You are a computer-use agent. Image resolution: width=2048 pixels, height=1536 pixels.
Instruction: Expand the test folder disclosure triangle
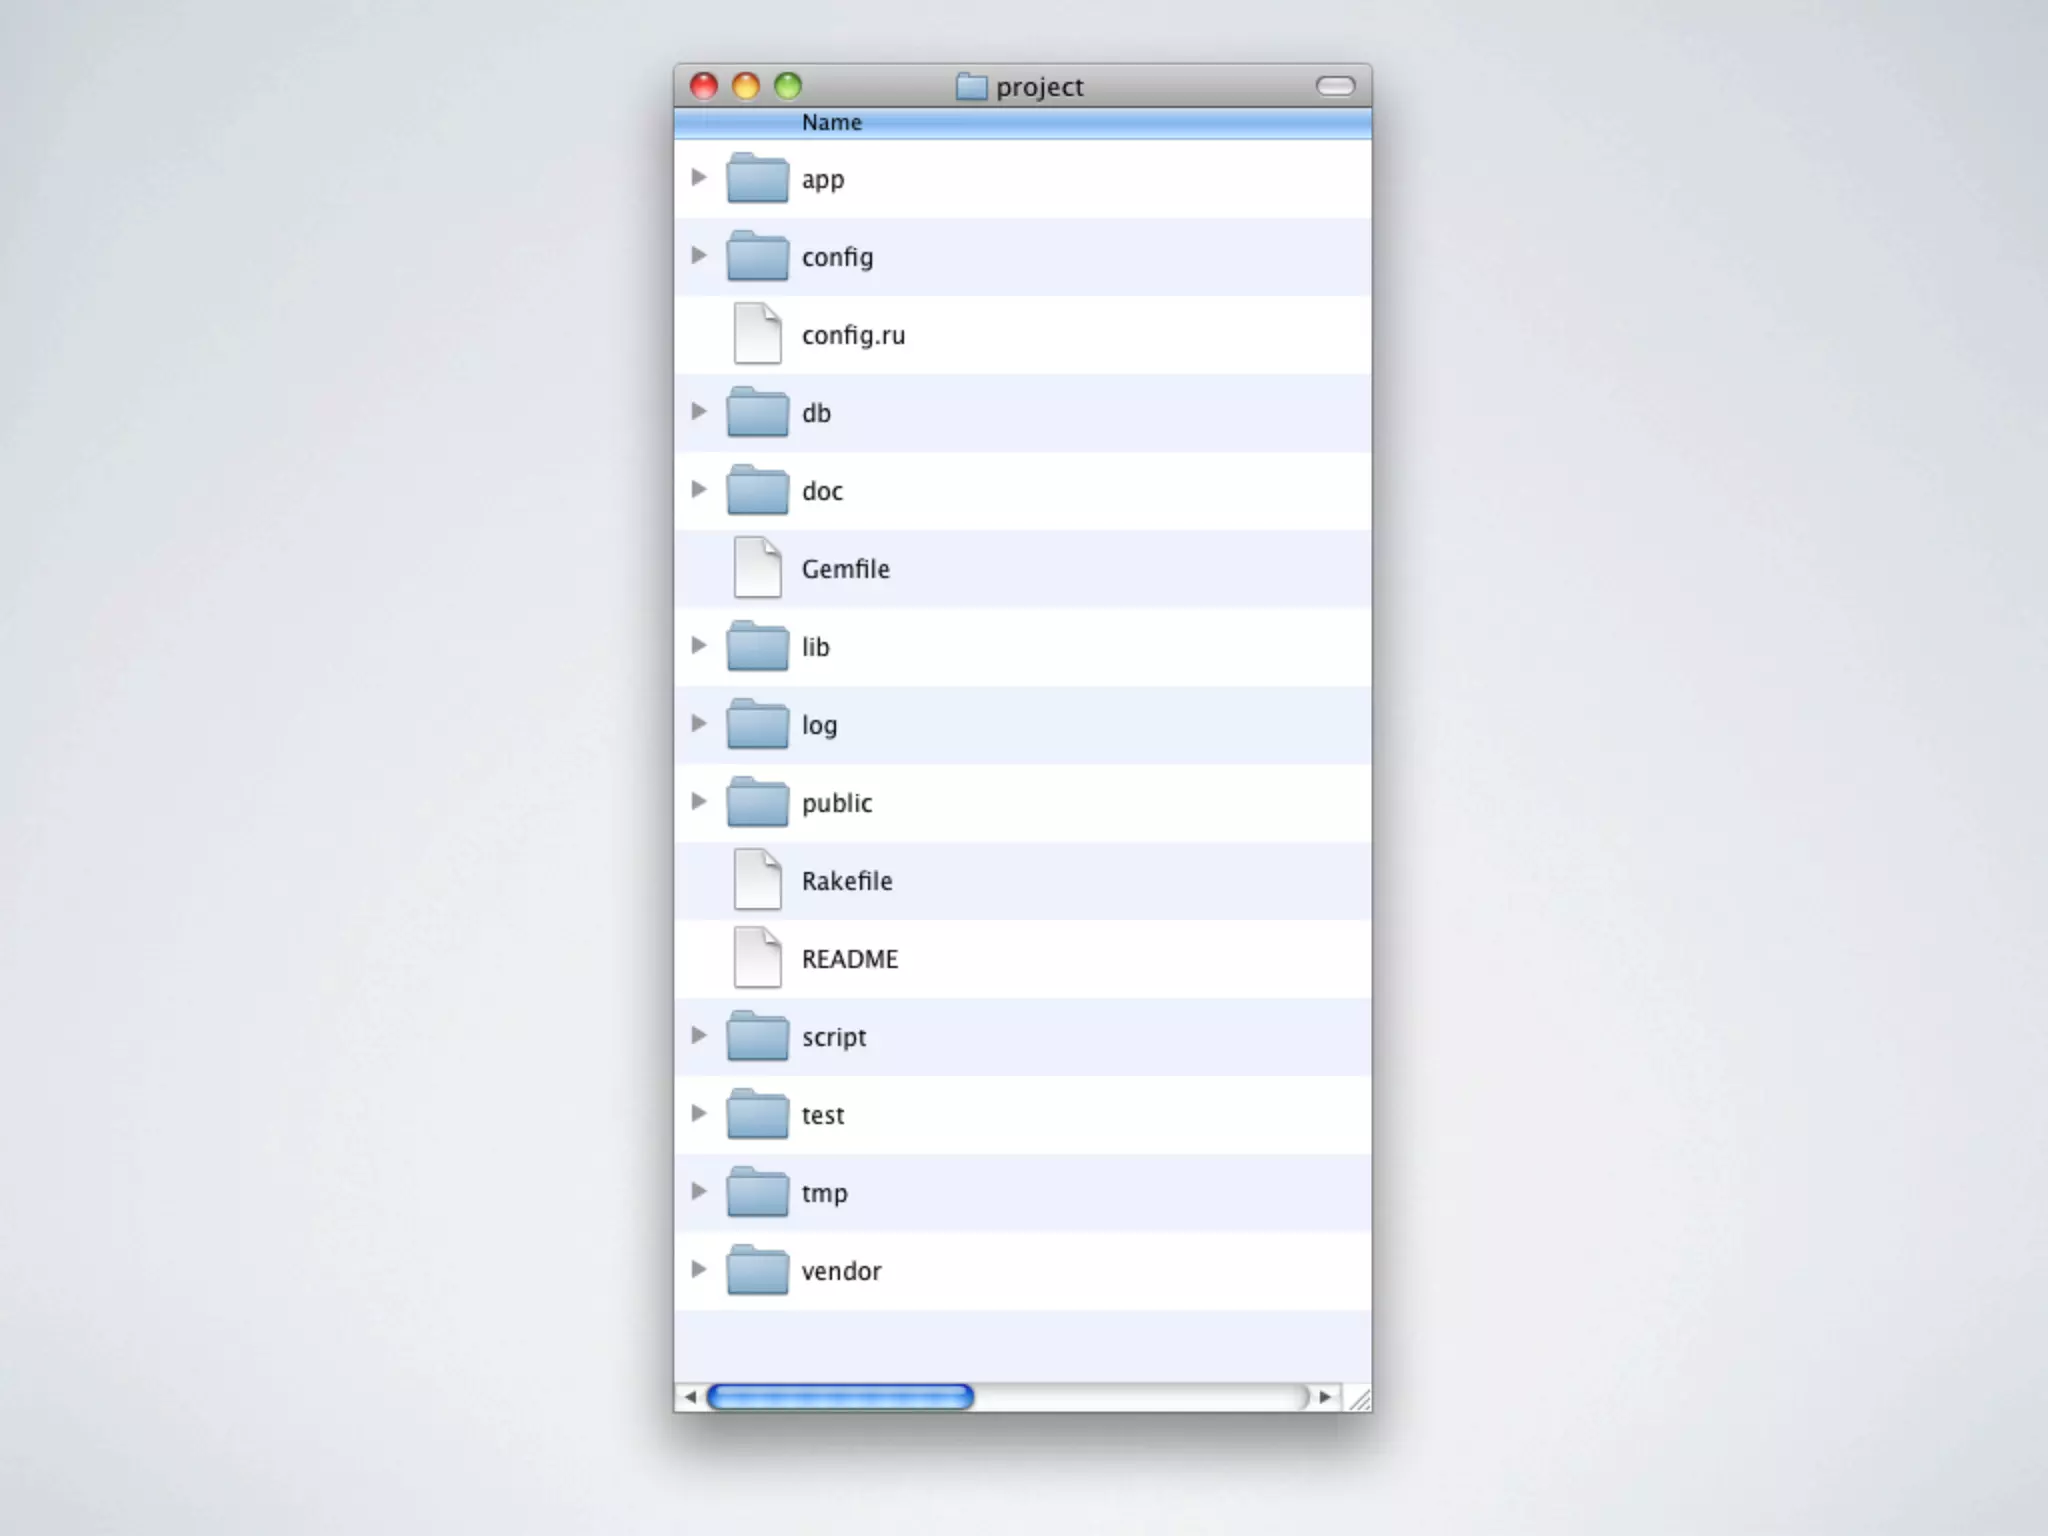point(699,1114)
